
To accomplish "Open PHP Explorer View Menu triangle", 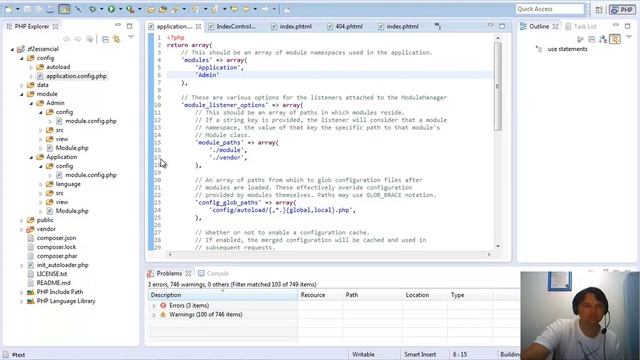I will (131, 37).
